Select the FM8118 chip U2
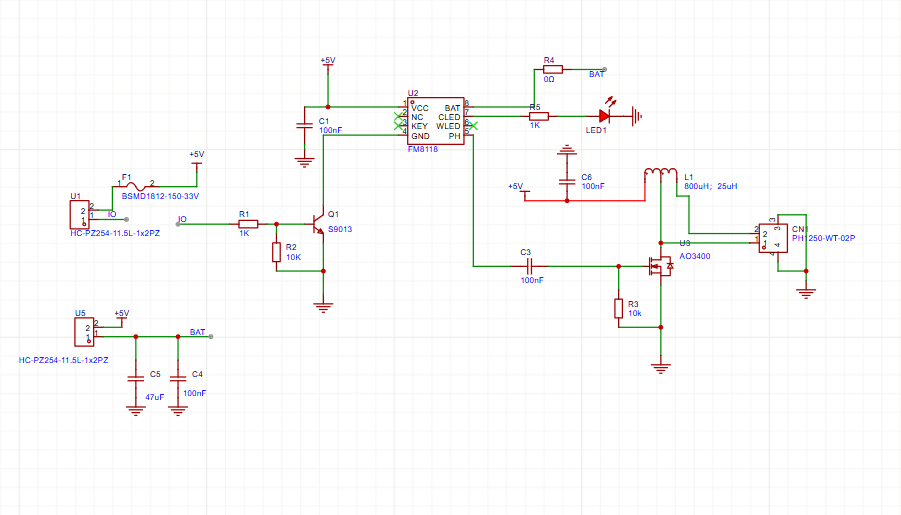Image resolution: width=901 pixels, height=515 pixels. point(436,121)
